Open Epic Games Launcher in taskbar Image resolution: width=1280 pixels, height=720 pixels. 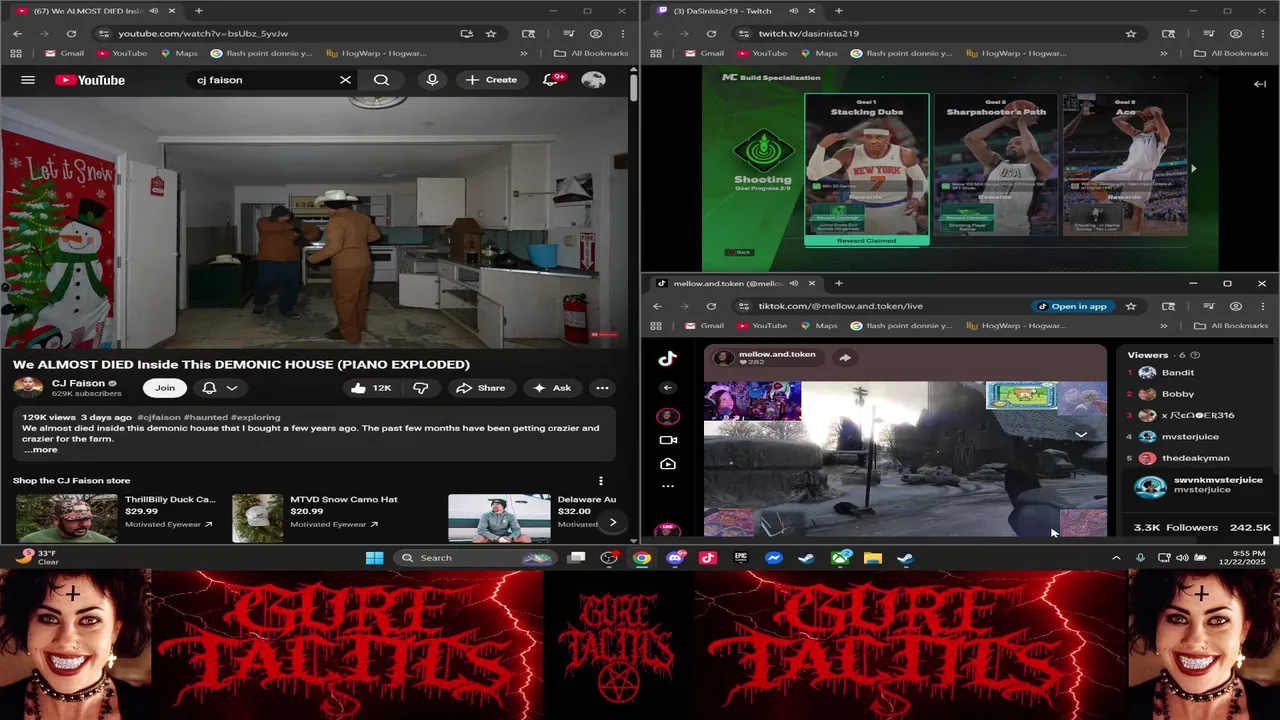point(741,558)
